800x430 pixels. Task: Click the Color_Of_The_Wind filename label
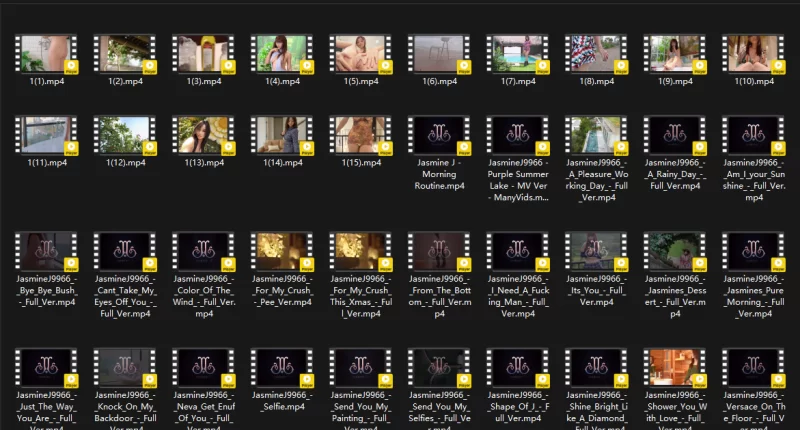pyautogui.click(x=204, y=296)
